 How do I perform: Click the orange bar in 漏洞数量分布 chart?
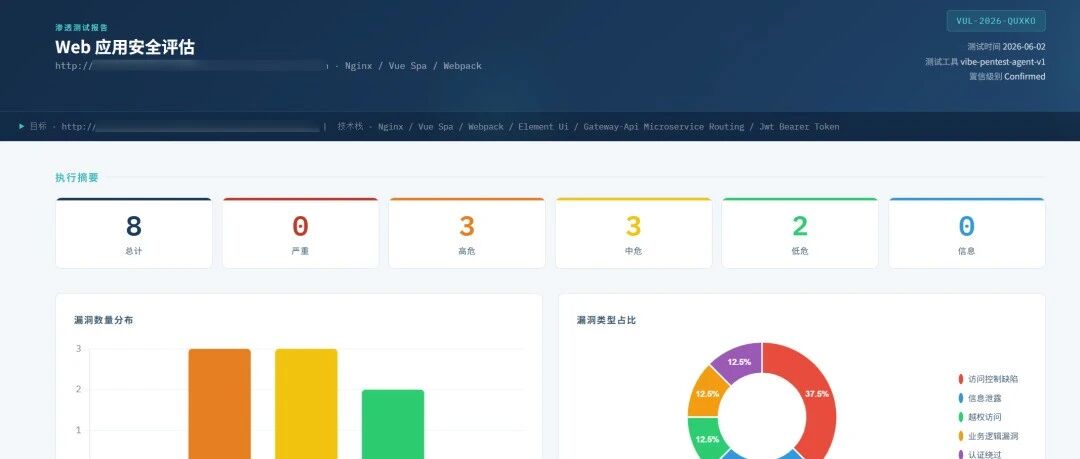coord(220,404)
